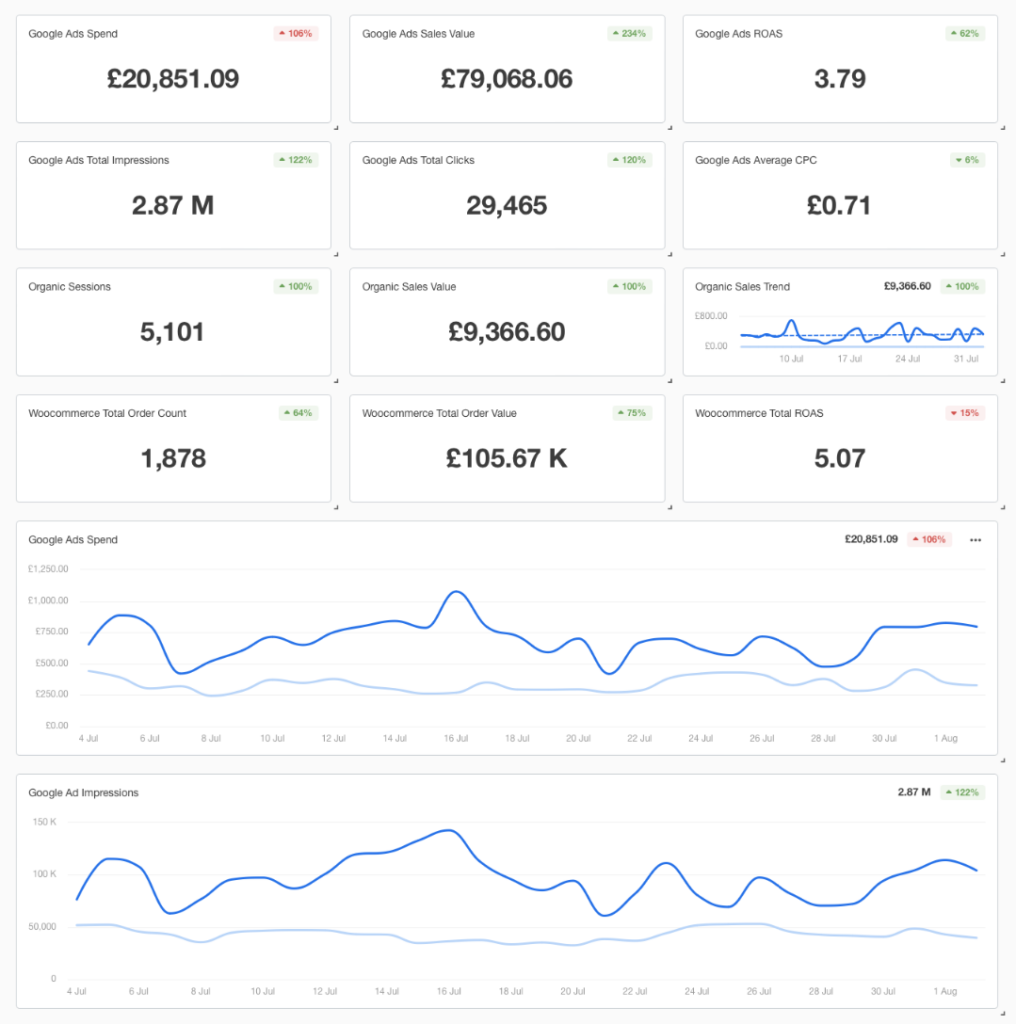The height and width of the screenshot is (1024, 1016).
Task: Grab the resize handle of the Google Ads Spend chart
Action: coord(1002,760)
